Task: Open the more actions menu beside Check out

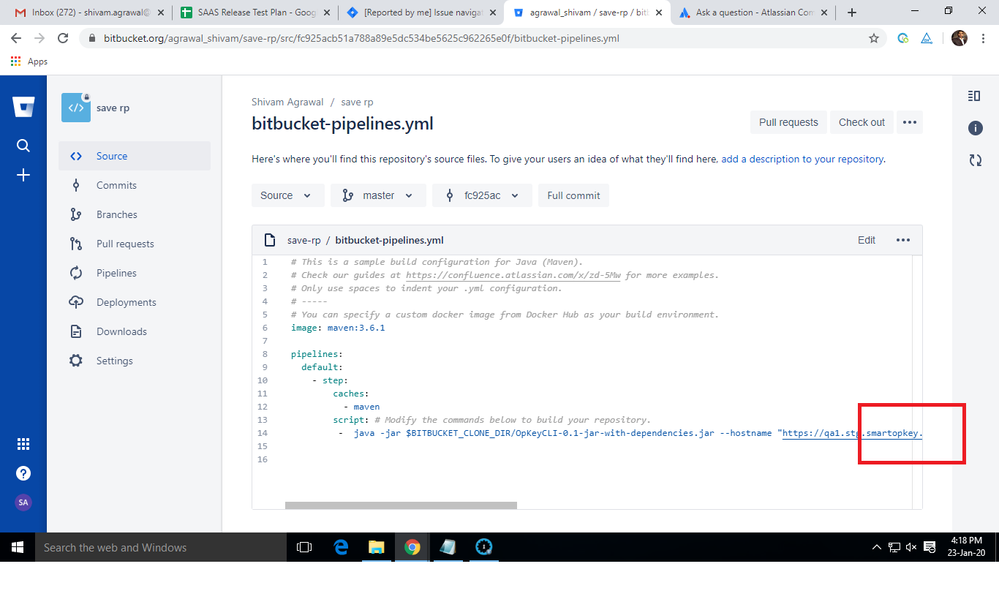Action: point(909,122)
